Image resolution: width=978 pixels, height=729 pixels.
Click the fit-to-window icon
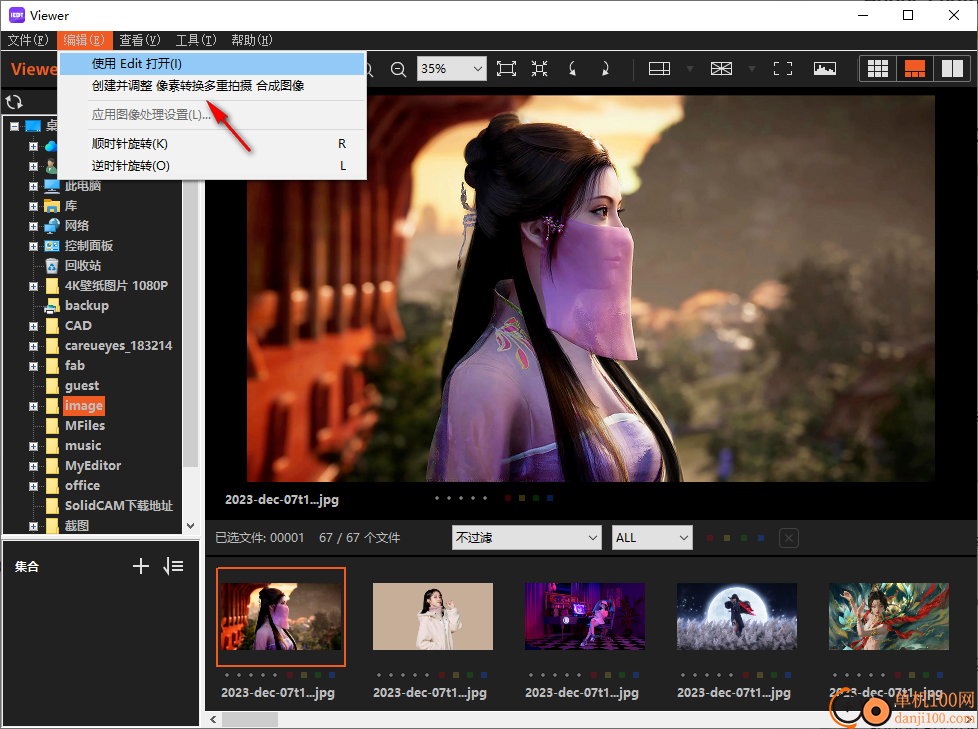click(506, 69)
